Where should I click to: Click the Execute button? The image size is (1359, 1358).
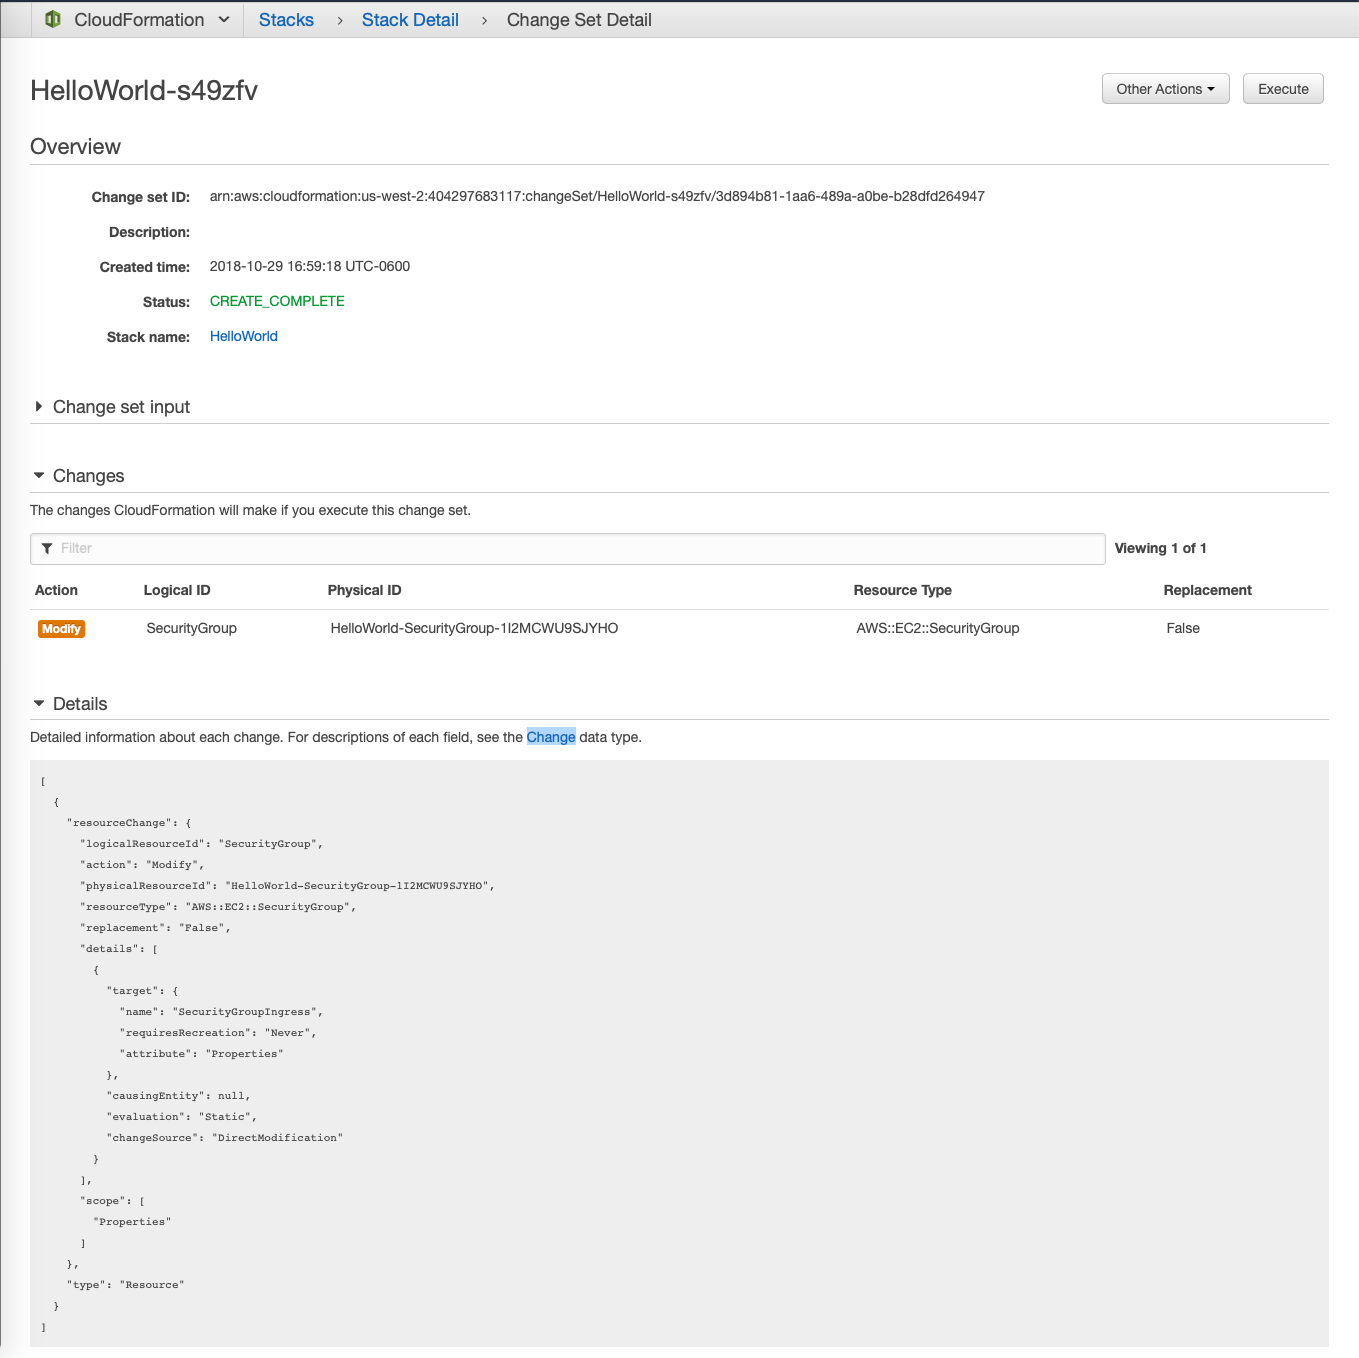(x=1283, y=89)
